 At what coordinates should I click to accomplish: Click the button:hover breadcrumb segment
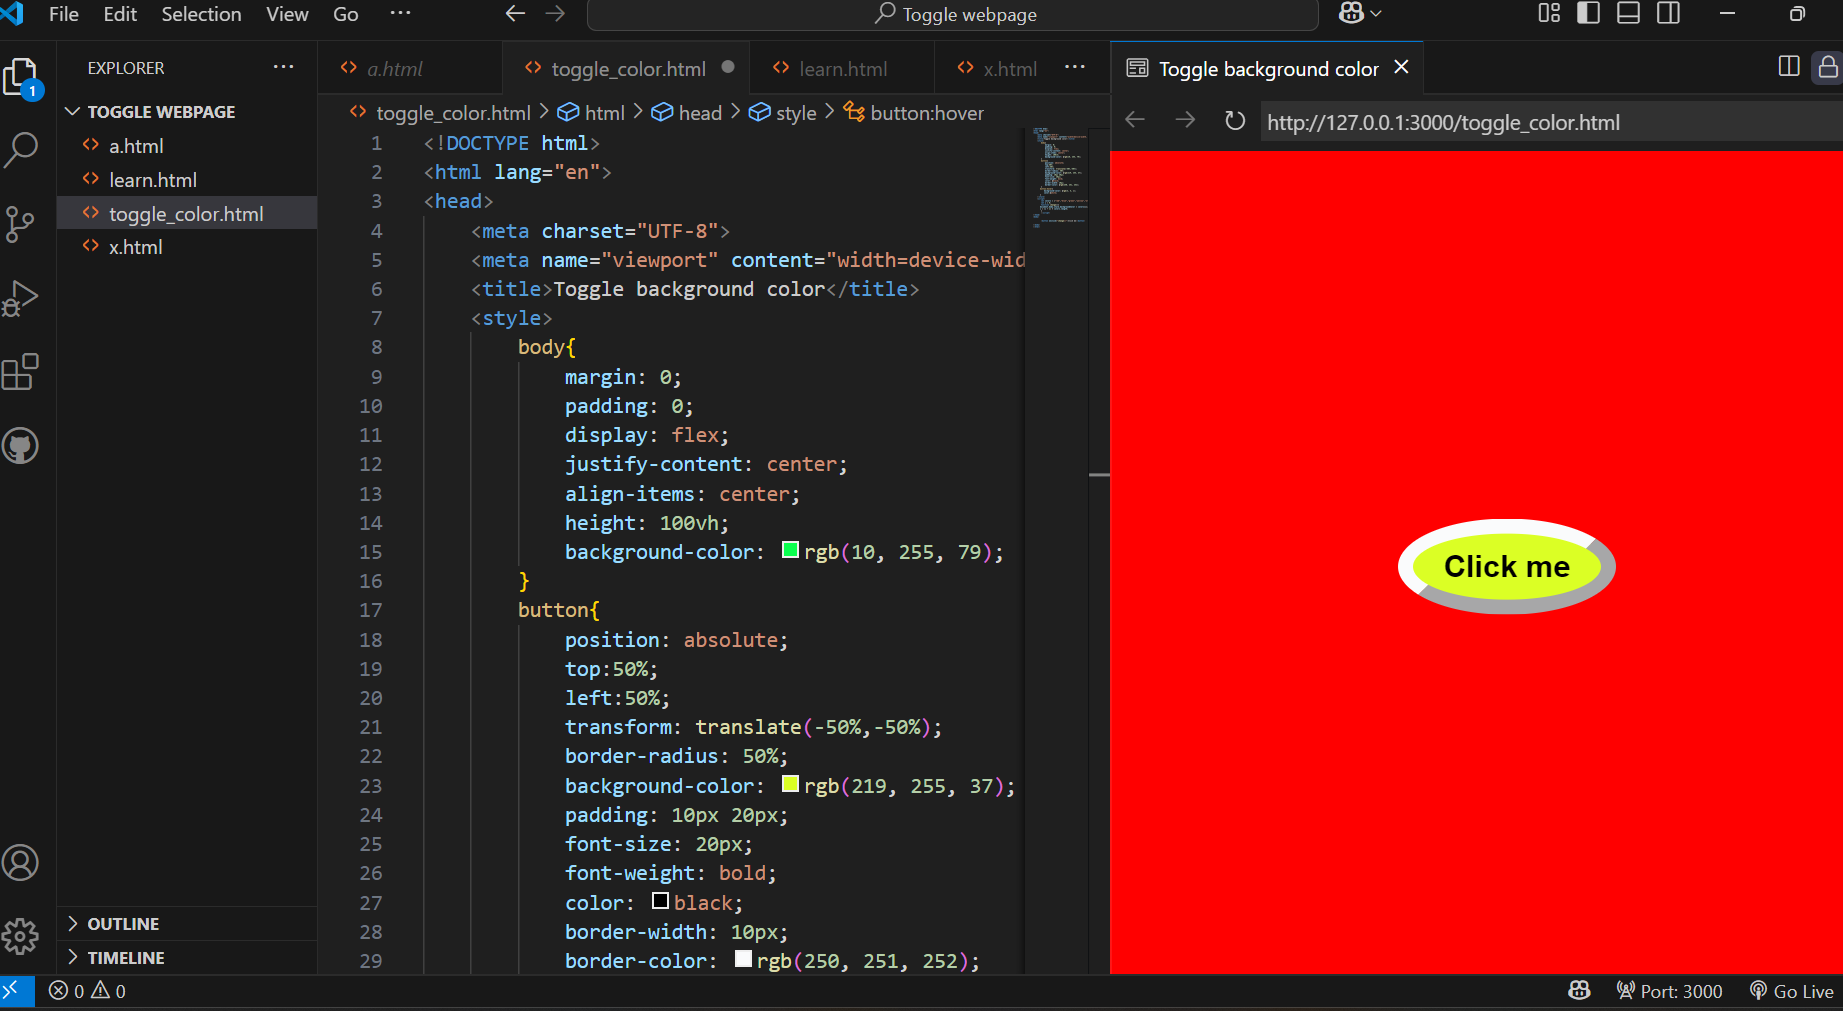914,113
